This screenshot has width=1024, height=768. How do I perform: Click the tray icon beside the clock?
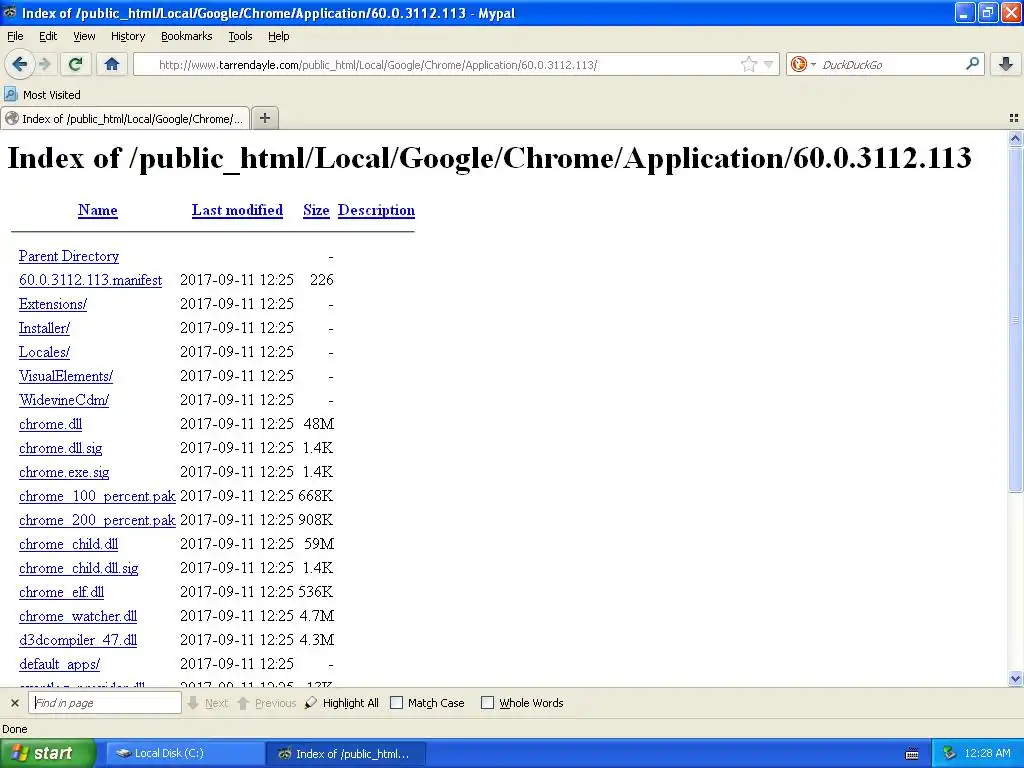949,753
